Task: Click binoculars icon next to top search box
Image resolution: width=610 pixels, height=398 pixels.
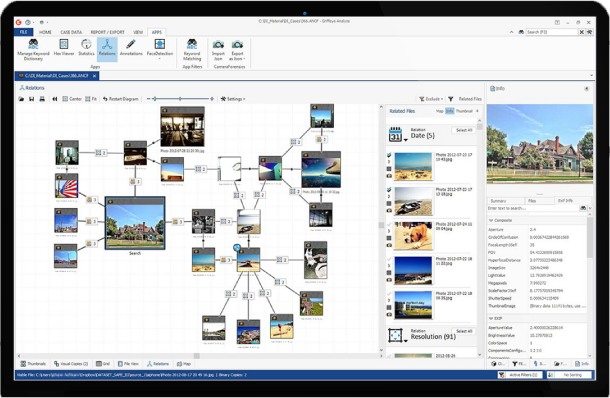Action: tap(521, 32)
